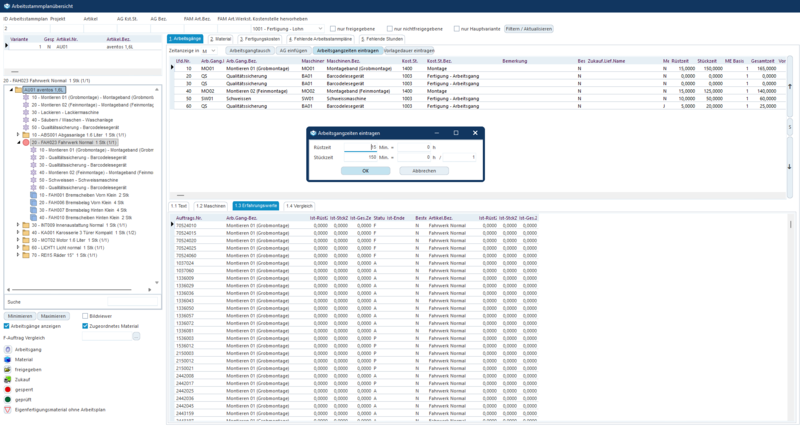Toggle the nur Hauptvariante checkbox
The height and width of the screenshot is (428, 800).
457,28
